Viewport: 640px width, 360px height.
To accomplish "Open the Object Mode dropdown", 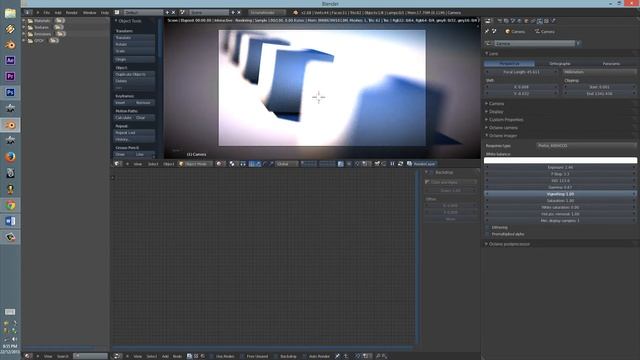I will tap(196, 164).
